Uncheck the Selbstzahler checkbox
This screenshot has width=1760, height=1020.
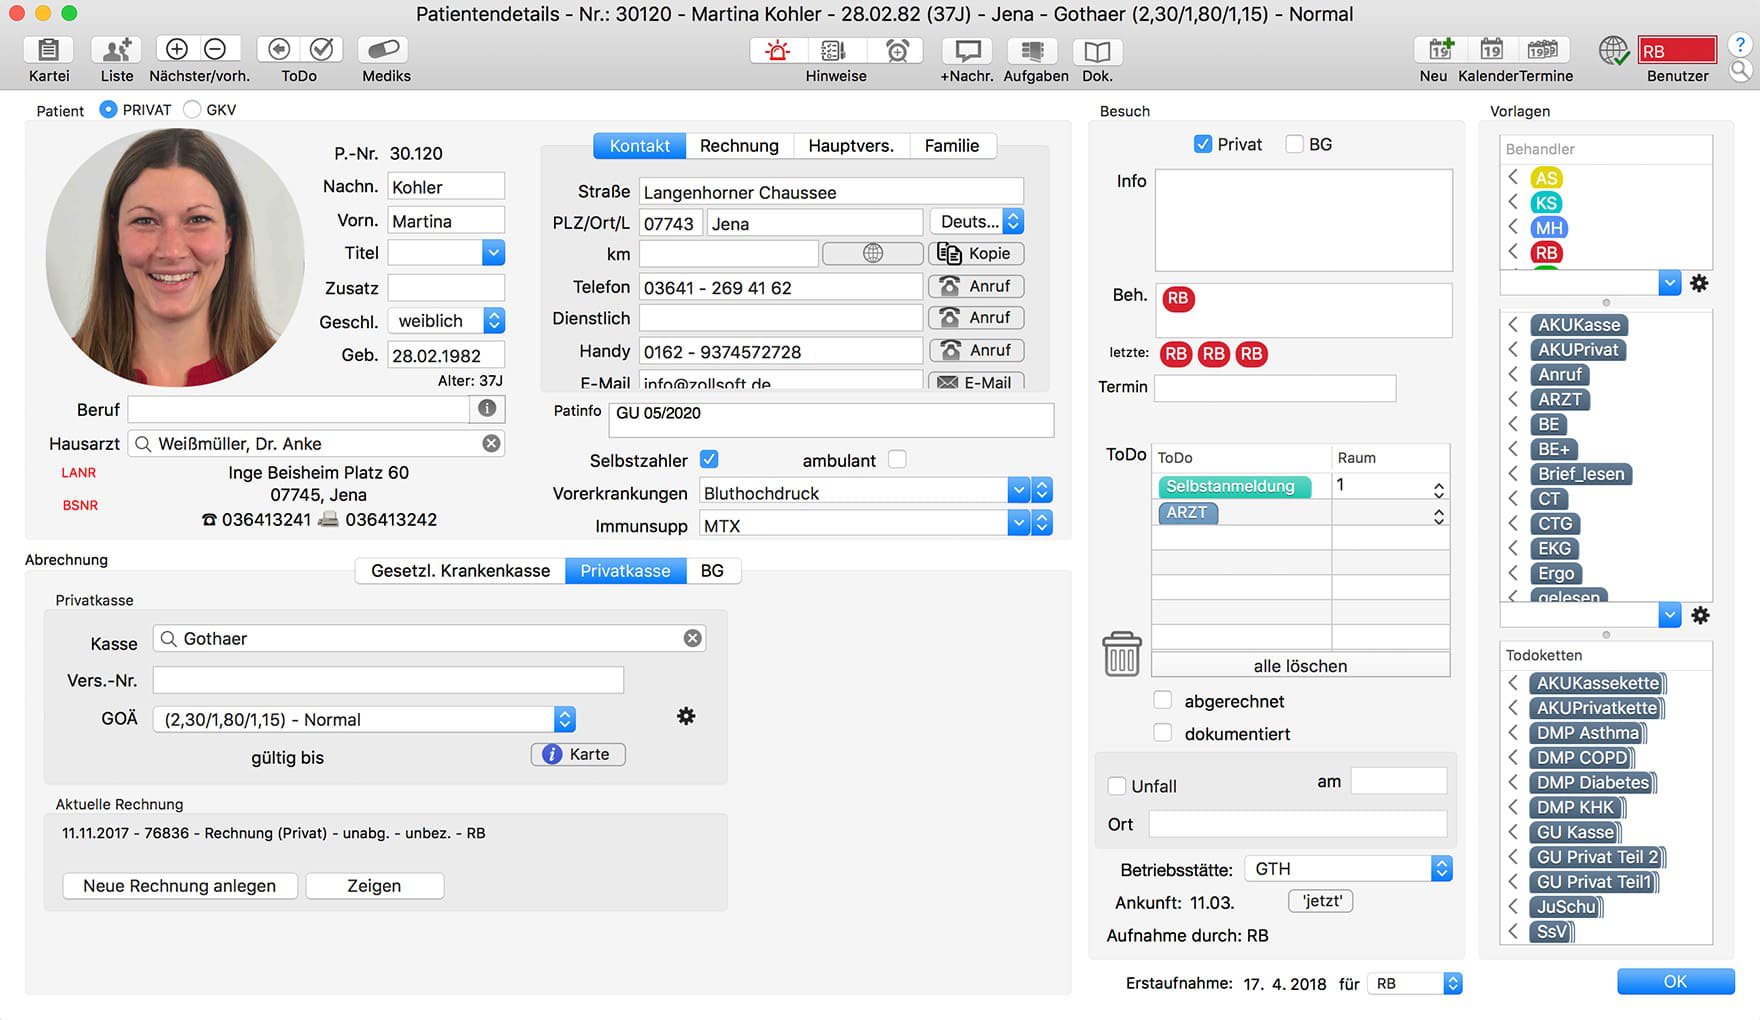[709, 460]
